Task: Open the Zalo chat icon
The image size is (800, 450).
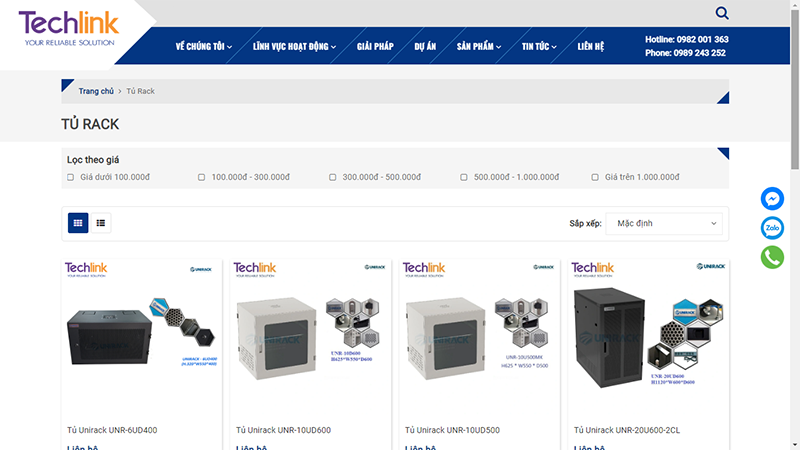Action: [772, 228]
